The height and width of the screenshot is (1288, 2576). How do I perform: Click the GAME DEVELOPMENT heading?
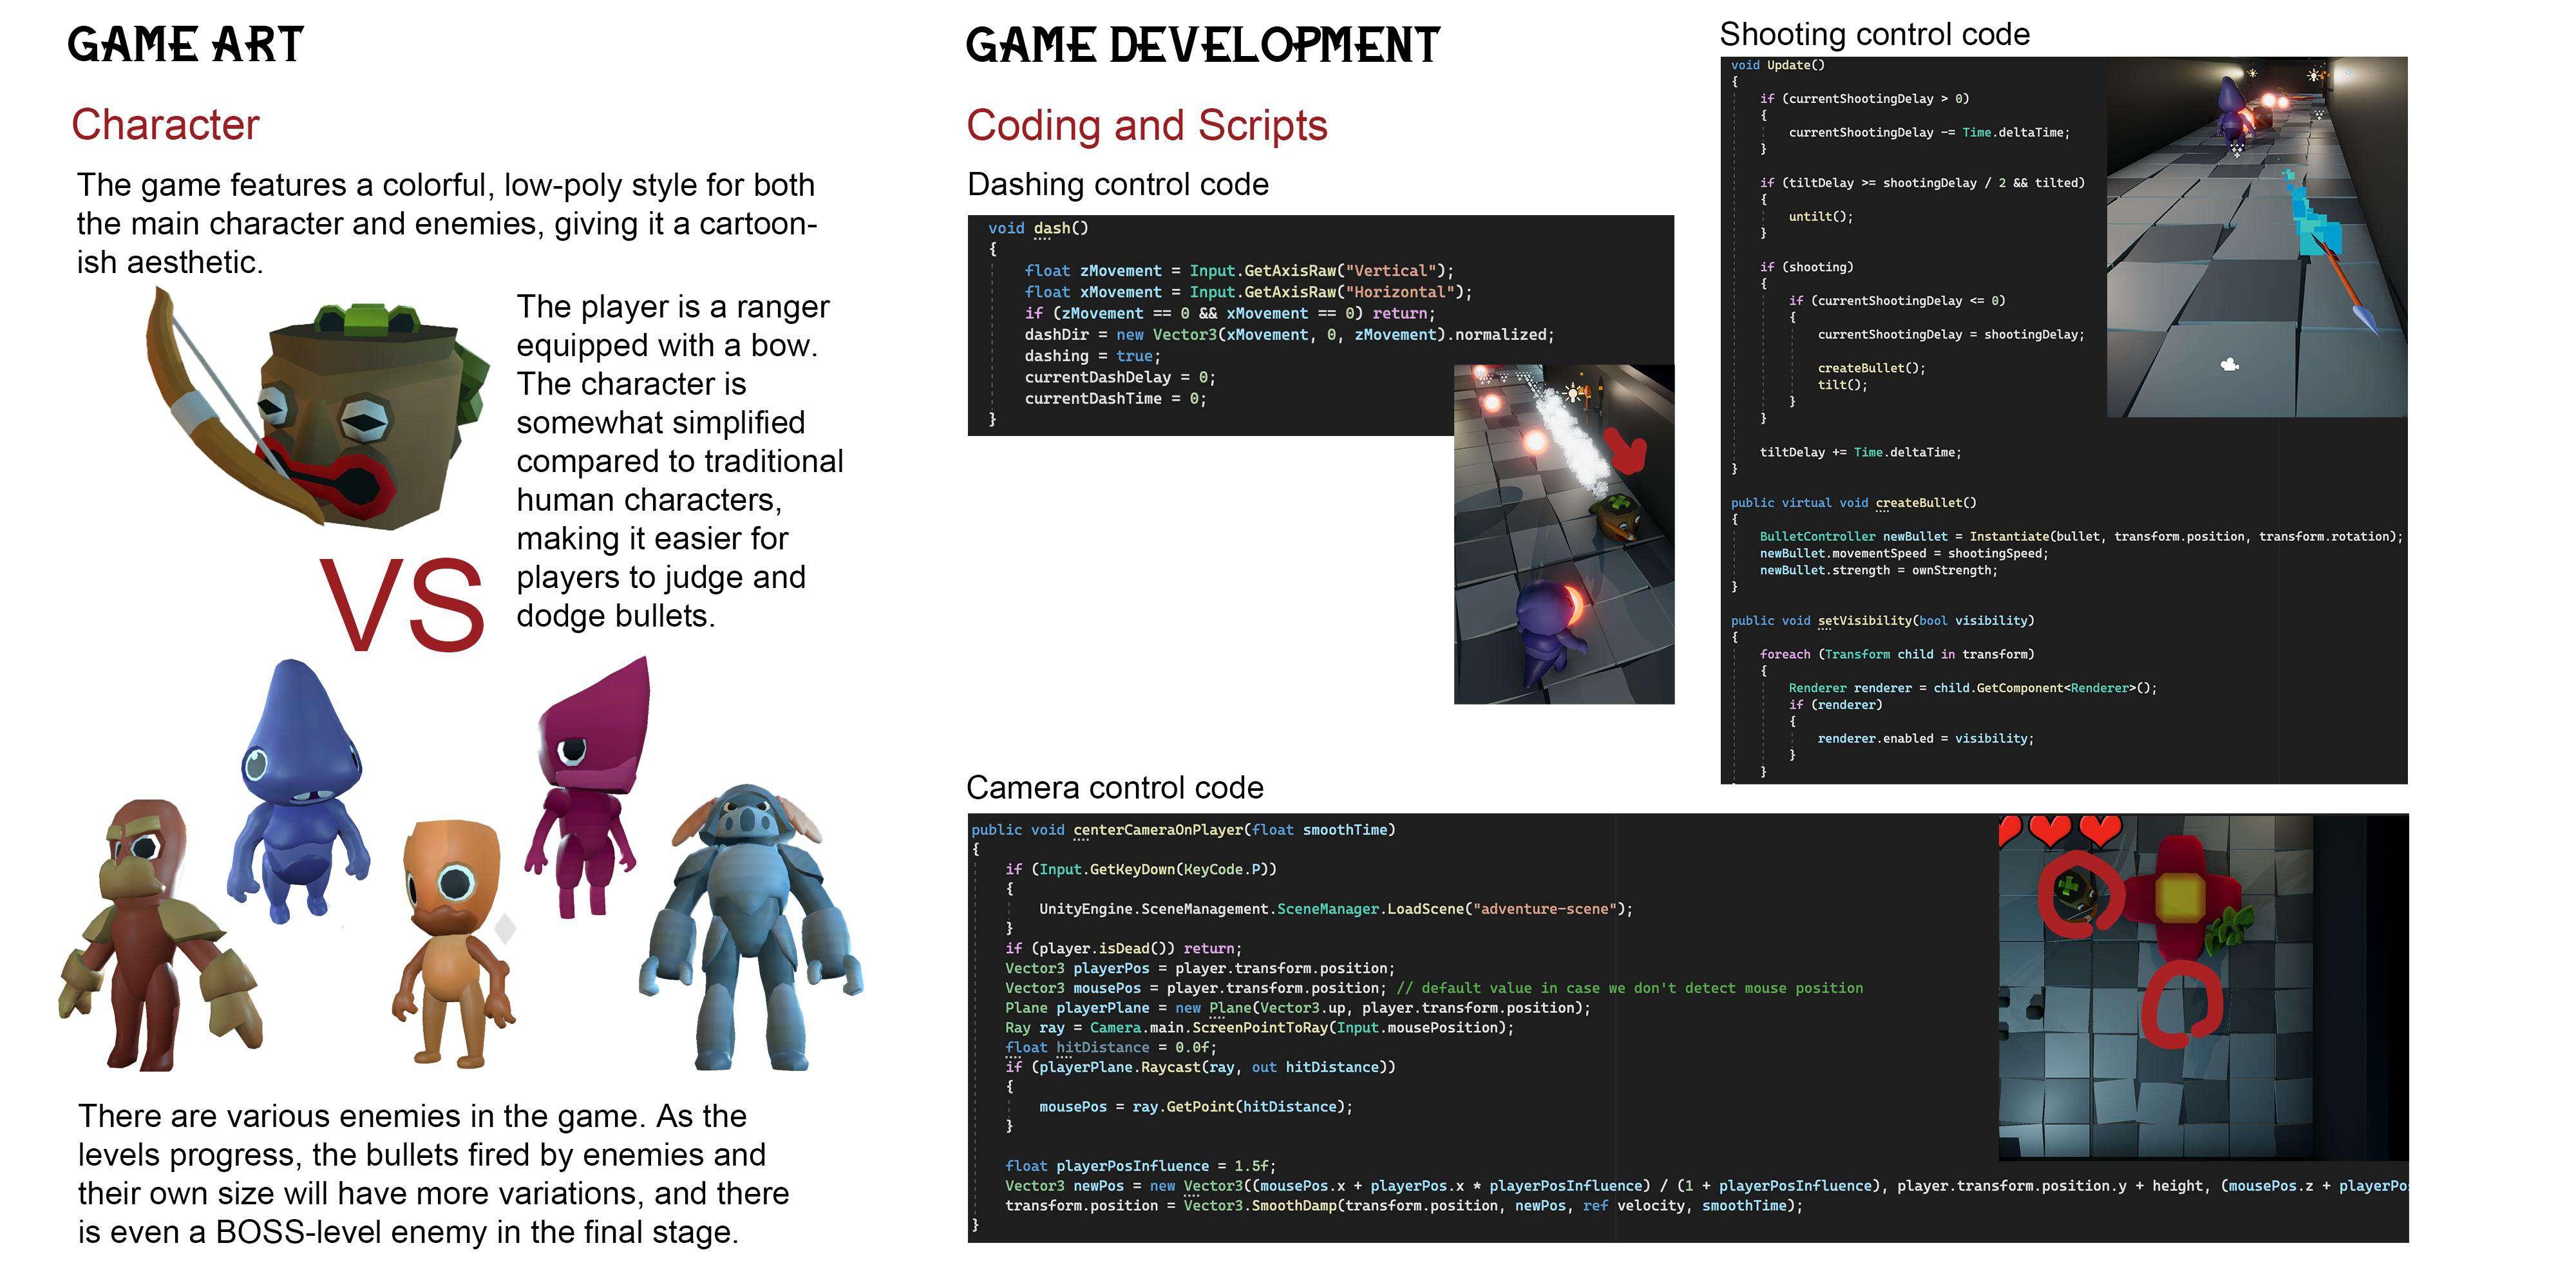1202,46
